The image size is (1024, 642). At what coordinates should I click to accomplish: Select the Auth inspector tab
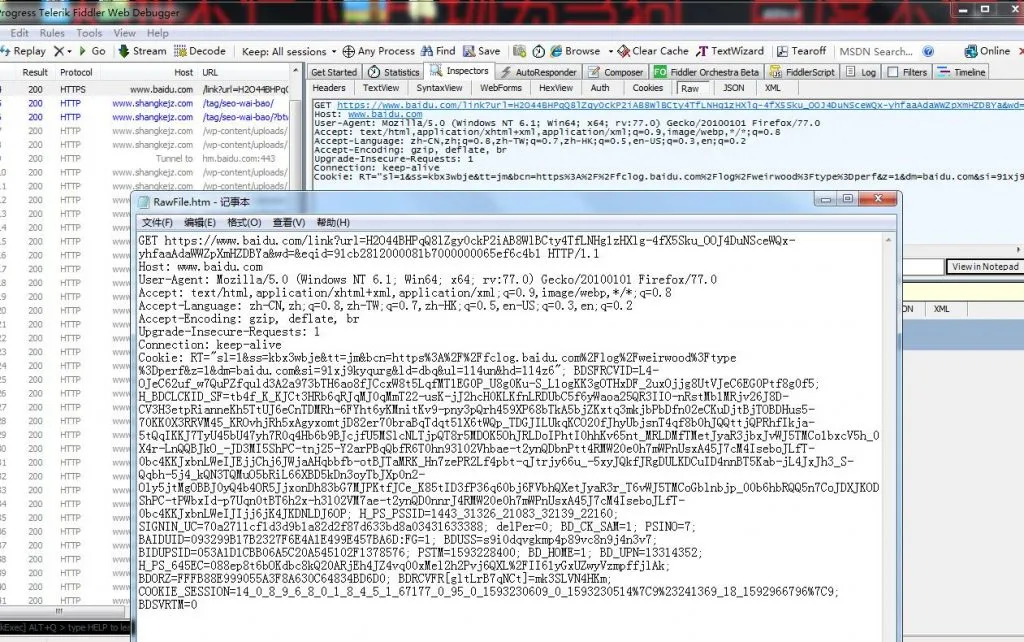point(600,88)
